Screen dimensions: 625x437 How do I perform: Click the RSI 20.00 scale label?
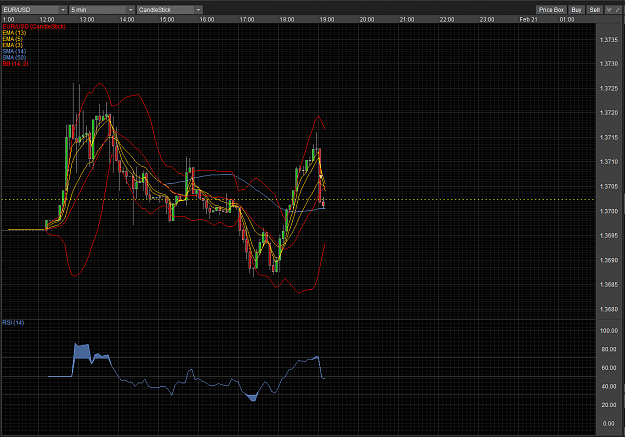609,405
